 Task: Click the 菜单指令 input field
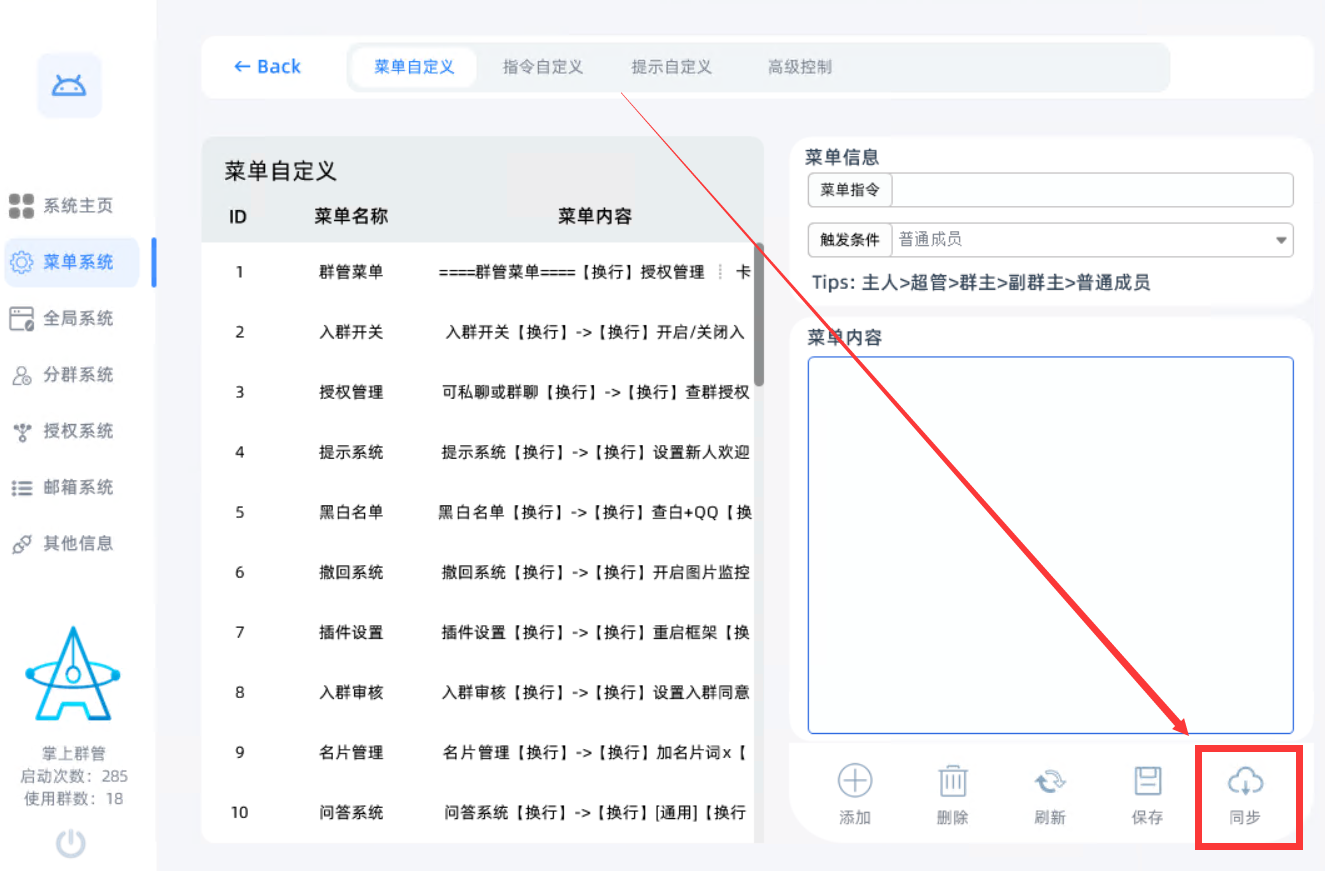1091,190
